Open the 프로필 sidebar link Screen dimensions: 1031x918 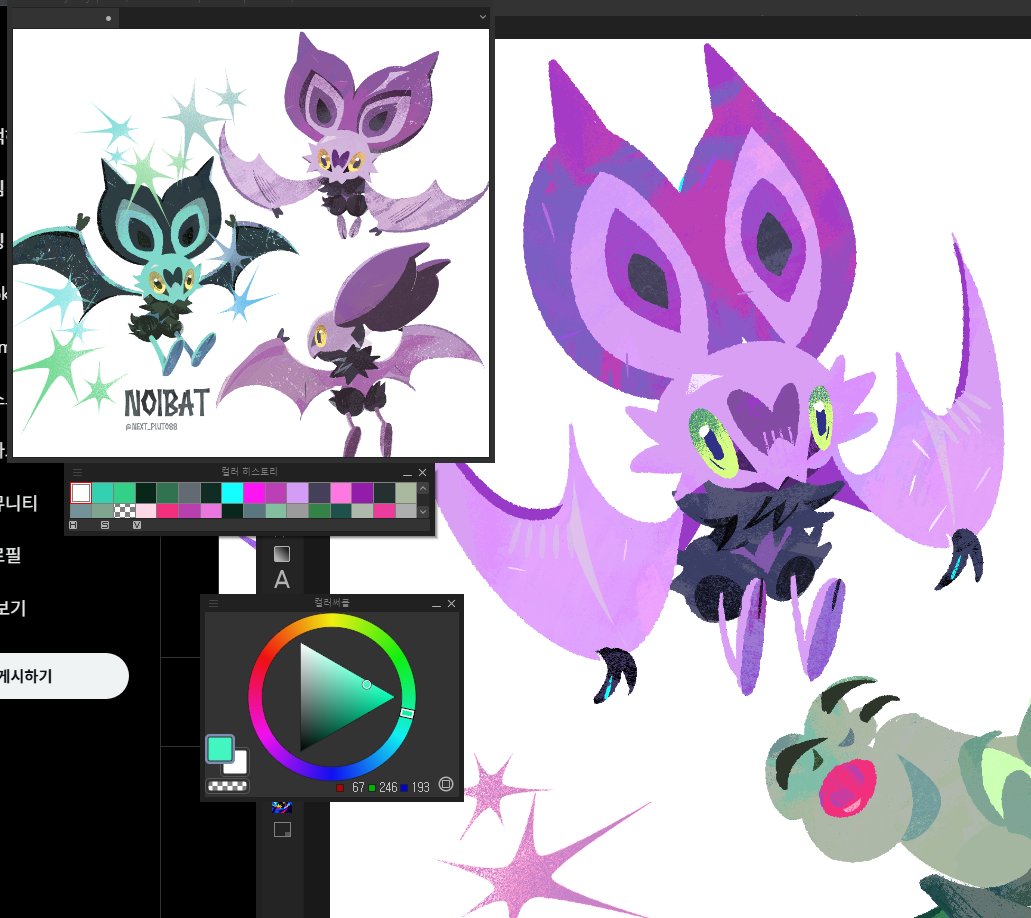click(11, 555)
